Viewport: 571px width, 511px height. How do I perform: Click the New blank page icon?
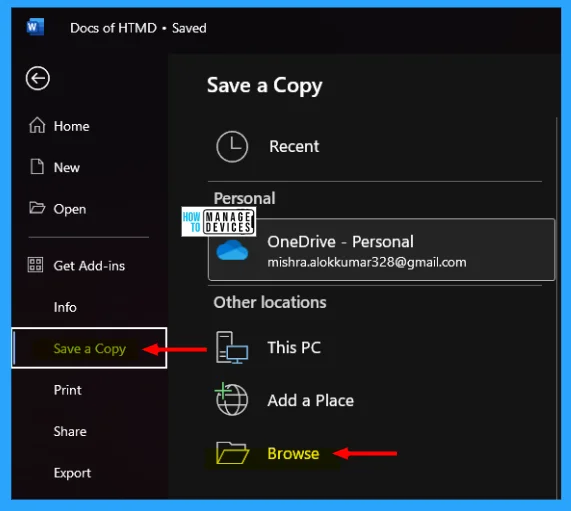37,166
